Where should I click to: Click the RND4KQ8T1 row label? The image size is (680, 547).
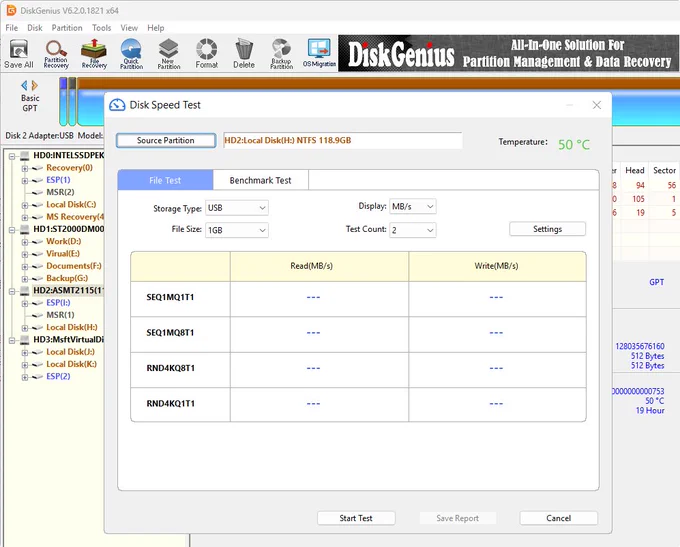click(170, 368)
